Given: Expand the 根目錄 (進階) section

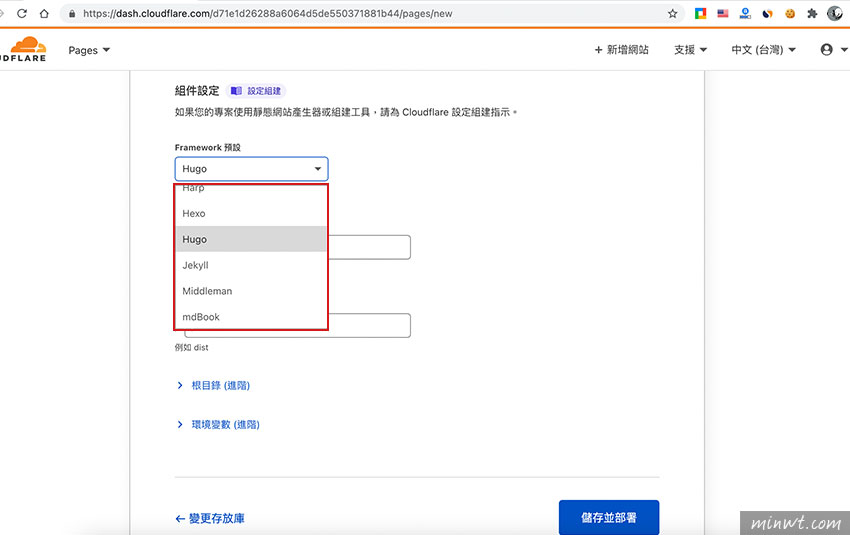Looking at the screenshot, I should [x=213, y=385].
